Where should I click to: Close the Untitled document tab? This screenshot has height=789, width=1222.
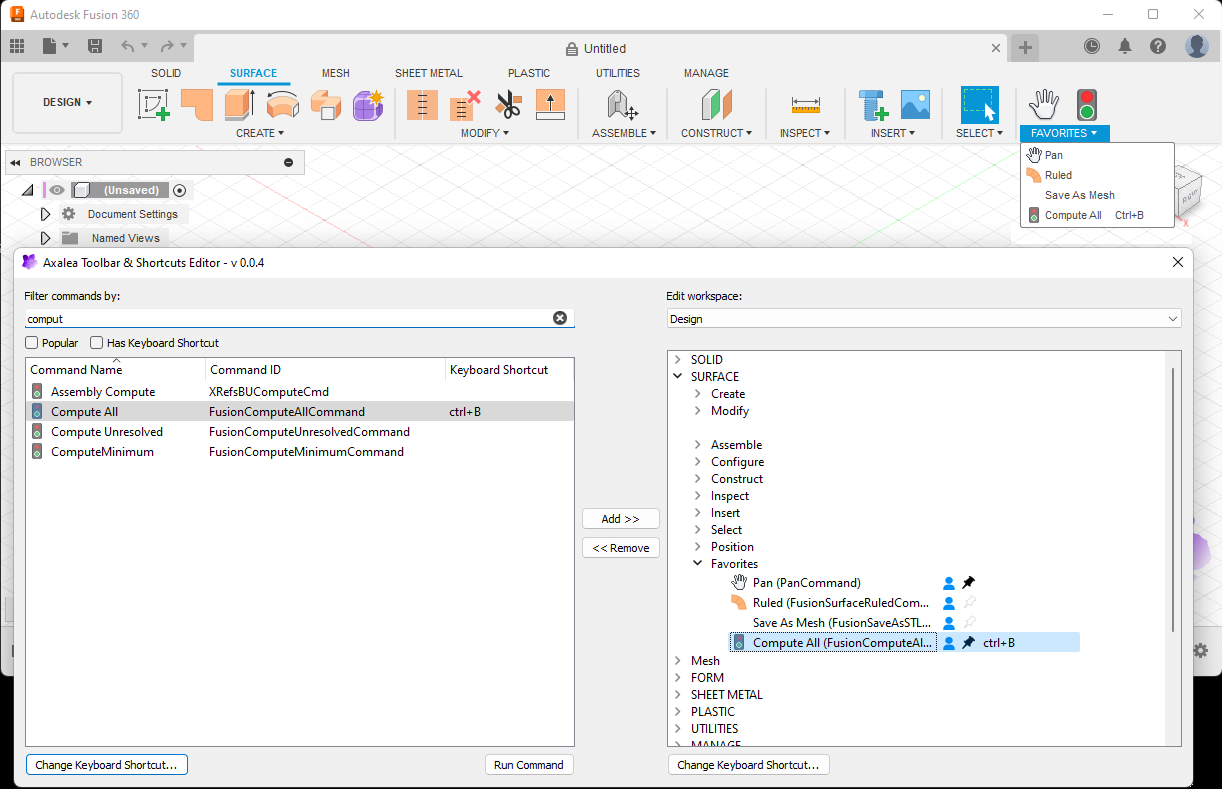(x=996, y=47)
